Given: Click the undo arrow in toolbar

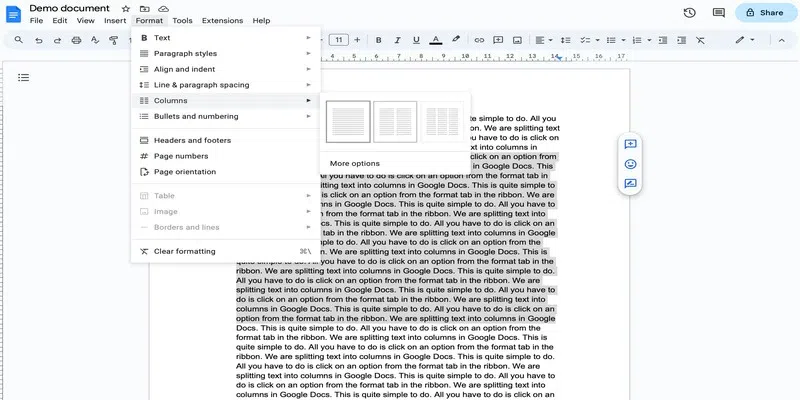Looking at the screenshot, I should point(38,40).
